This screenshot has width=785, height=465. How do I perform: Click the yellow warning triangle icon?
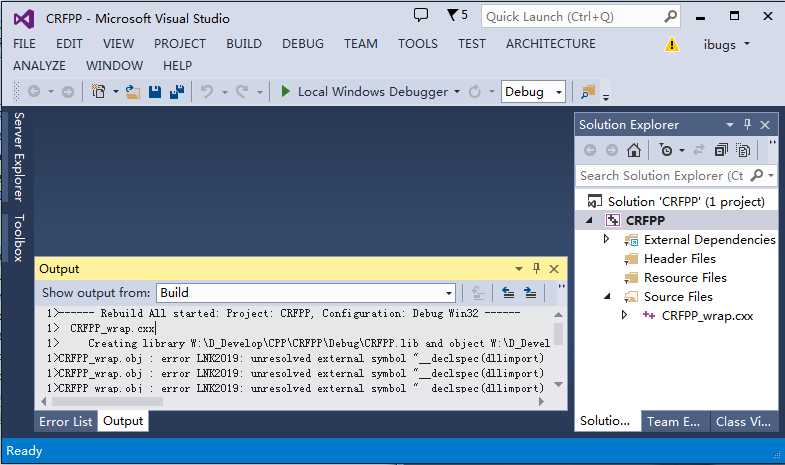point(671,45)
